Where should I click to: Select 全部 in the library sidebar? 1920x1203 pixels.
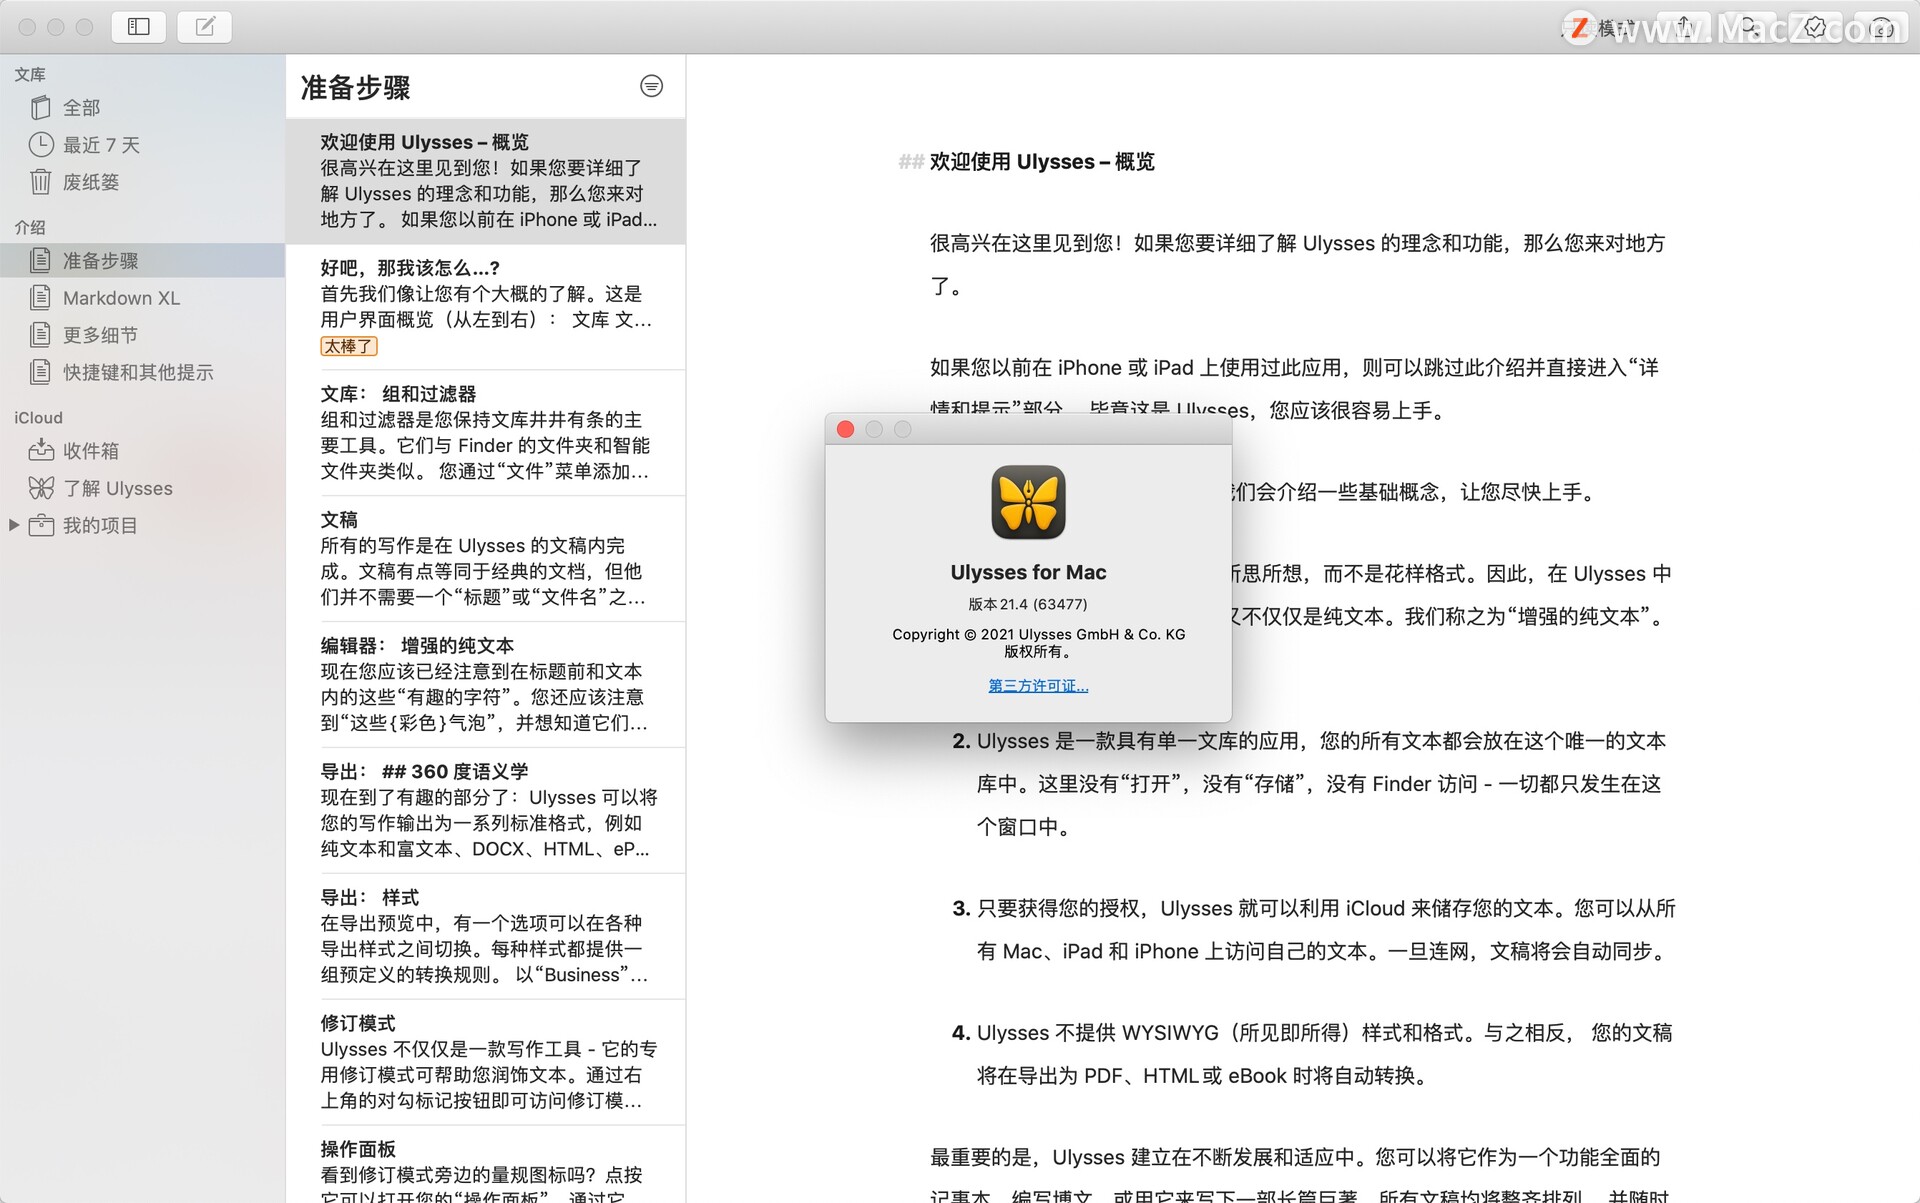pos(142,107)
